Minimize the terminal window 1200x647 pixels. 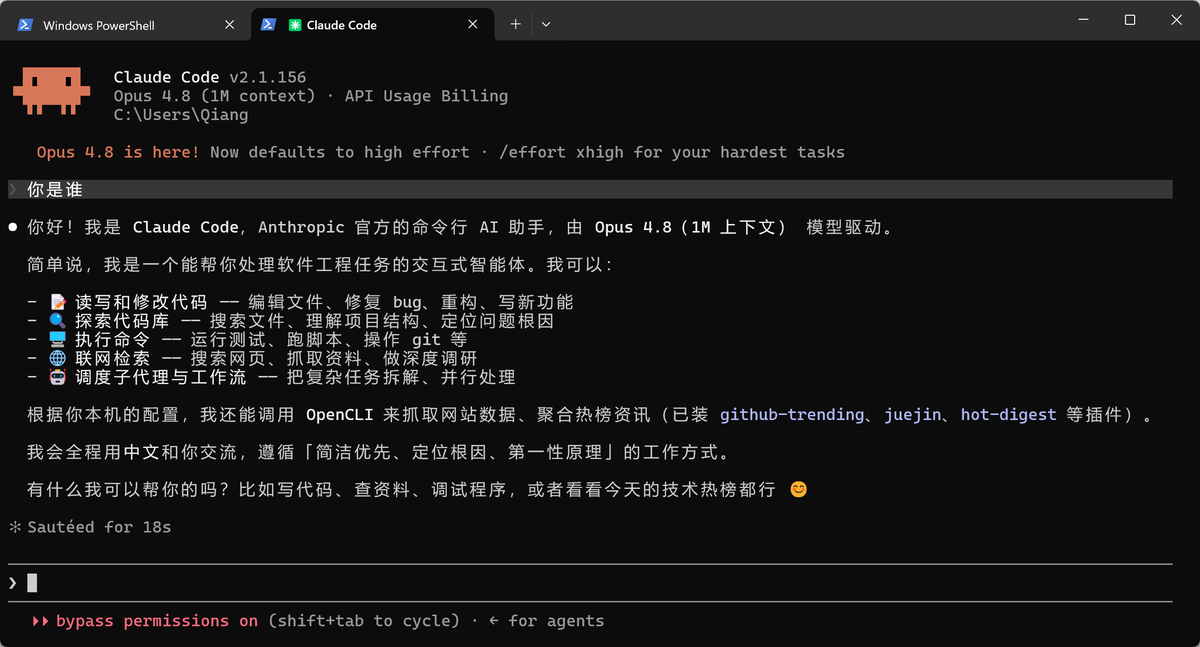[x=1084, y=20]
